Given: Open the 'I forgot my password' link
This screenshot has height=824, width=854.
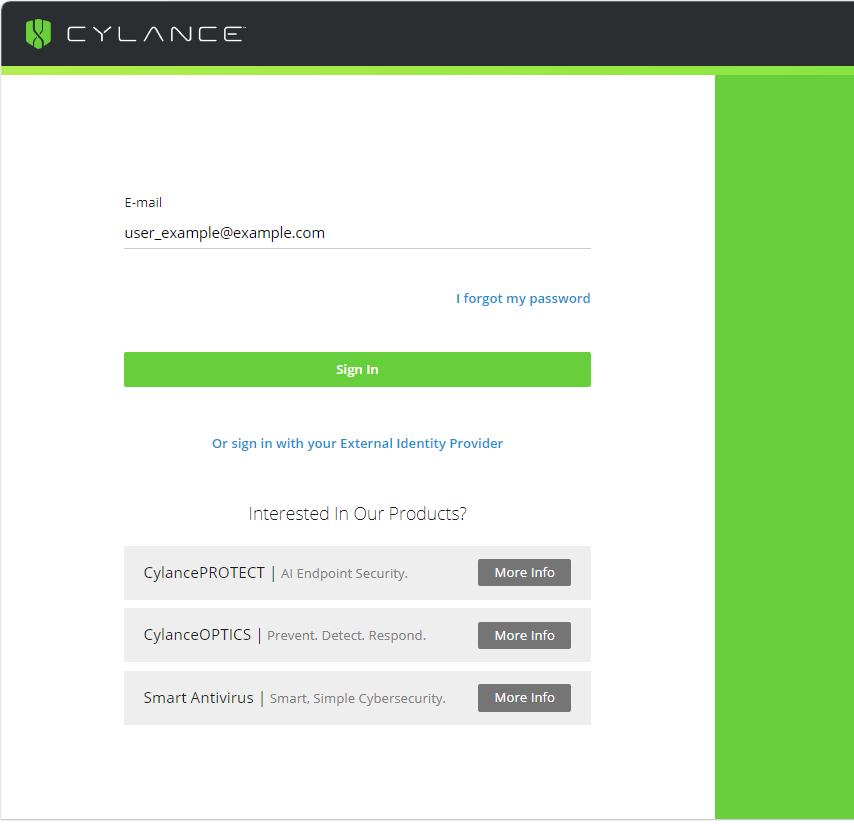Looking at the screenshot, I should point(523,298).
